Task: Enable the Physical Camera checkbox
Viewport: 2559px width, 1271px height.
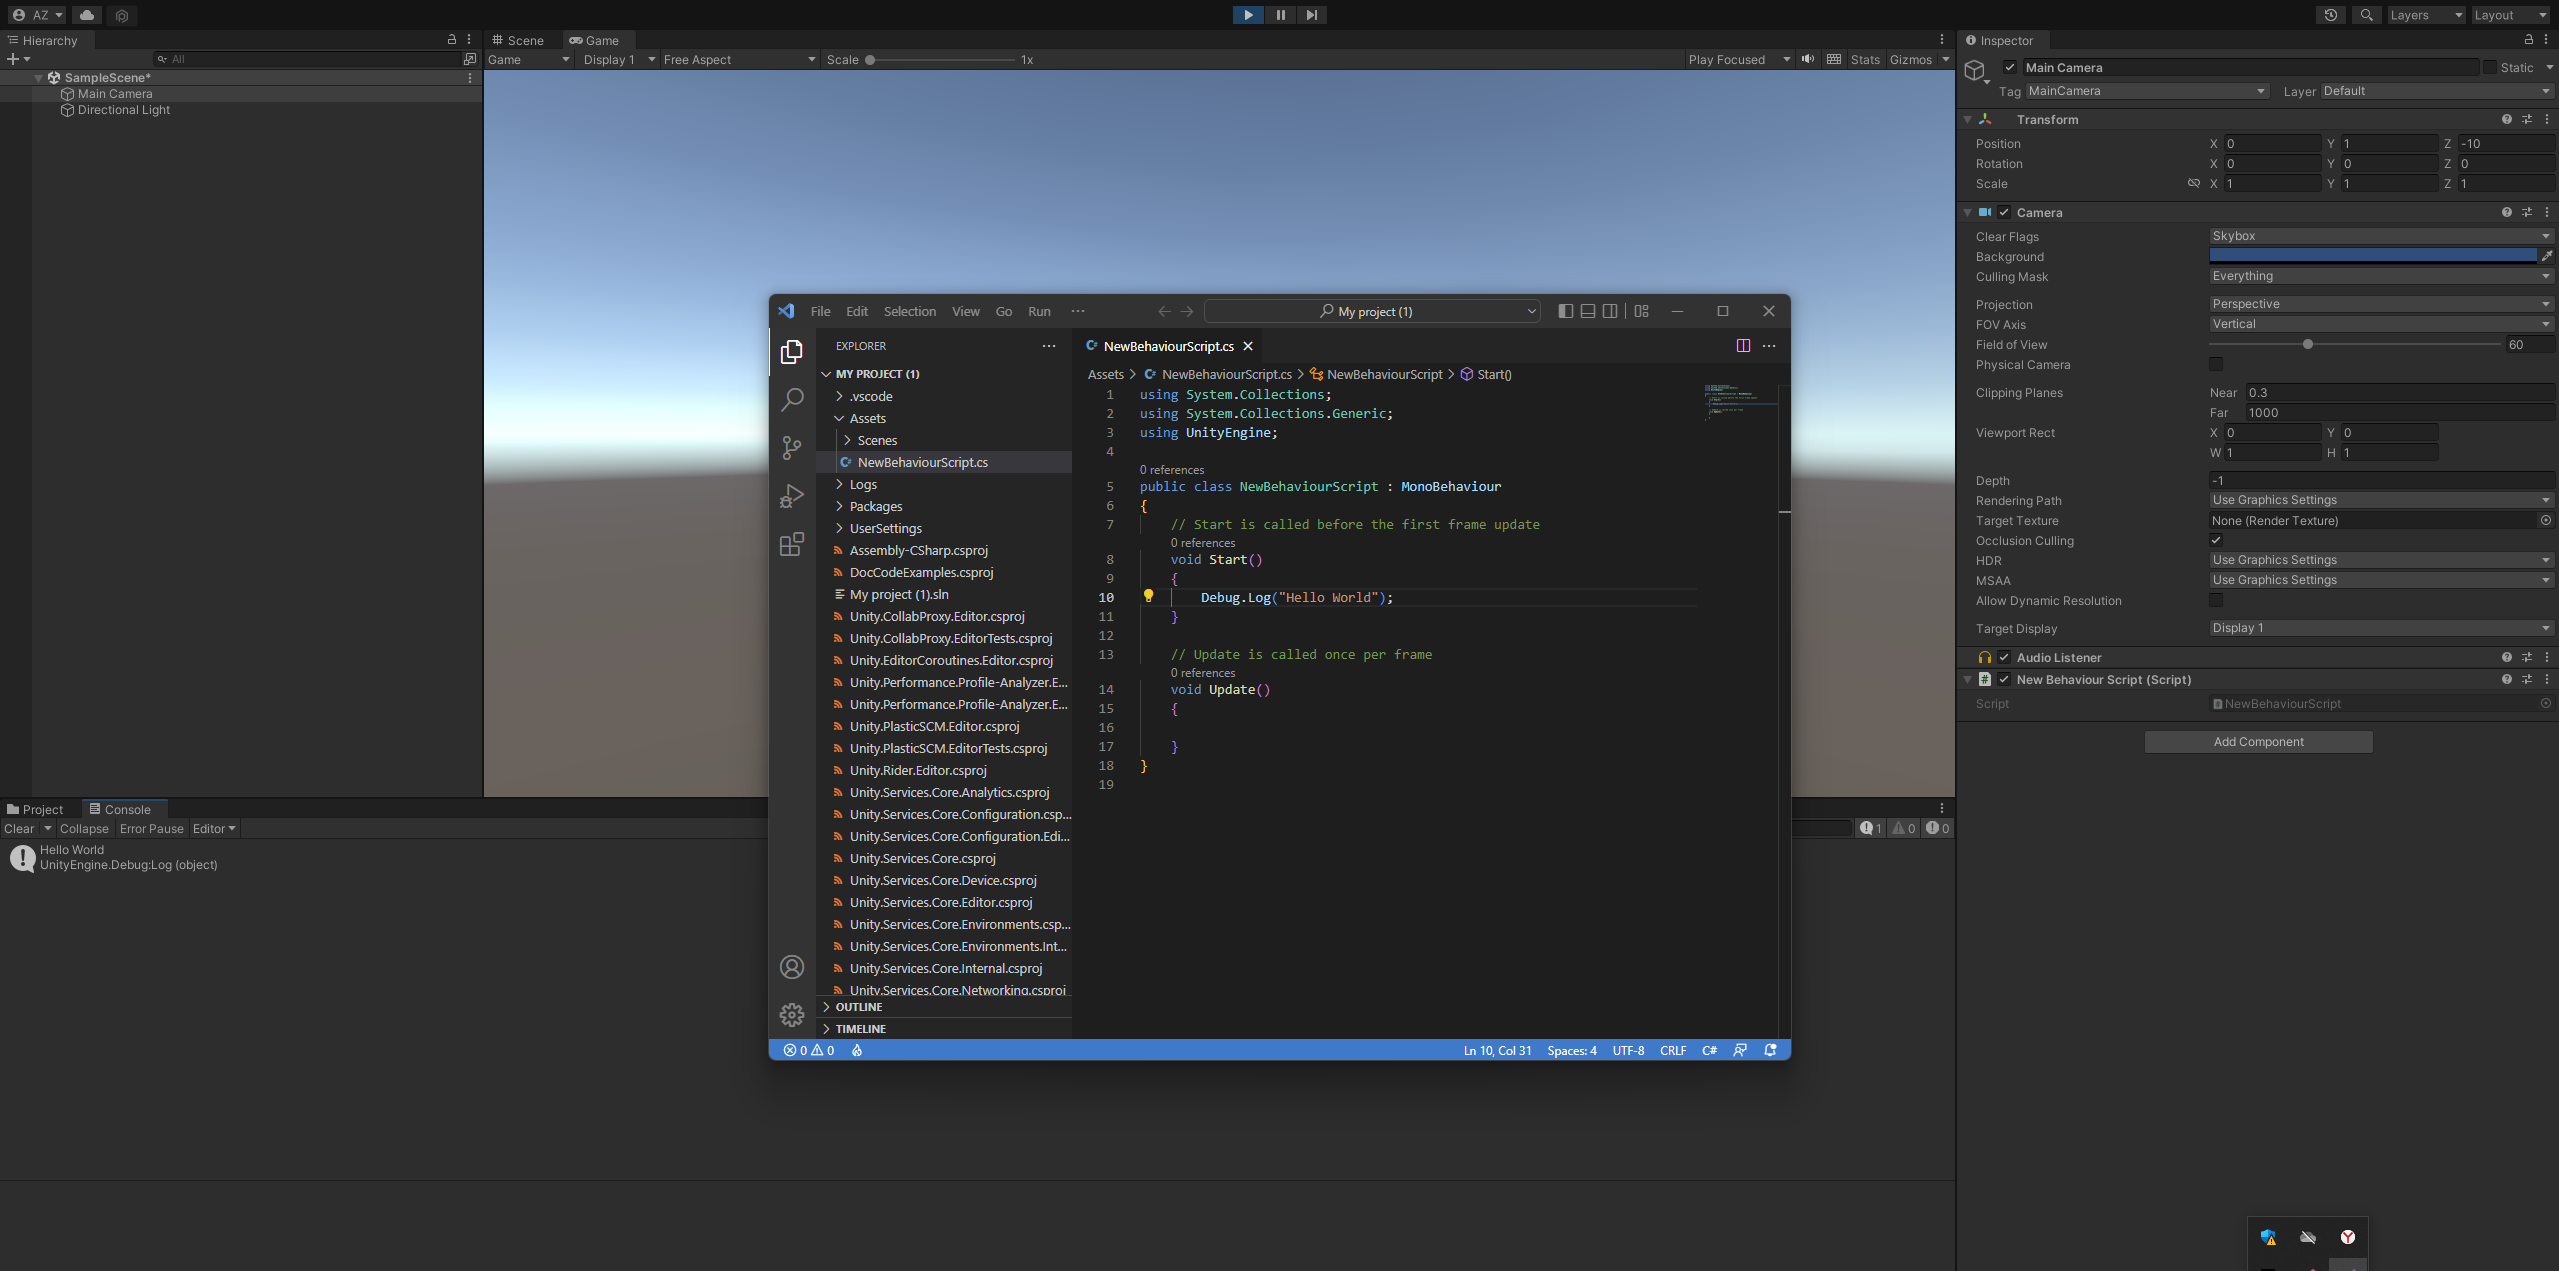Action: tap(2216, 364)
